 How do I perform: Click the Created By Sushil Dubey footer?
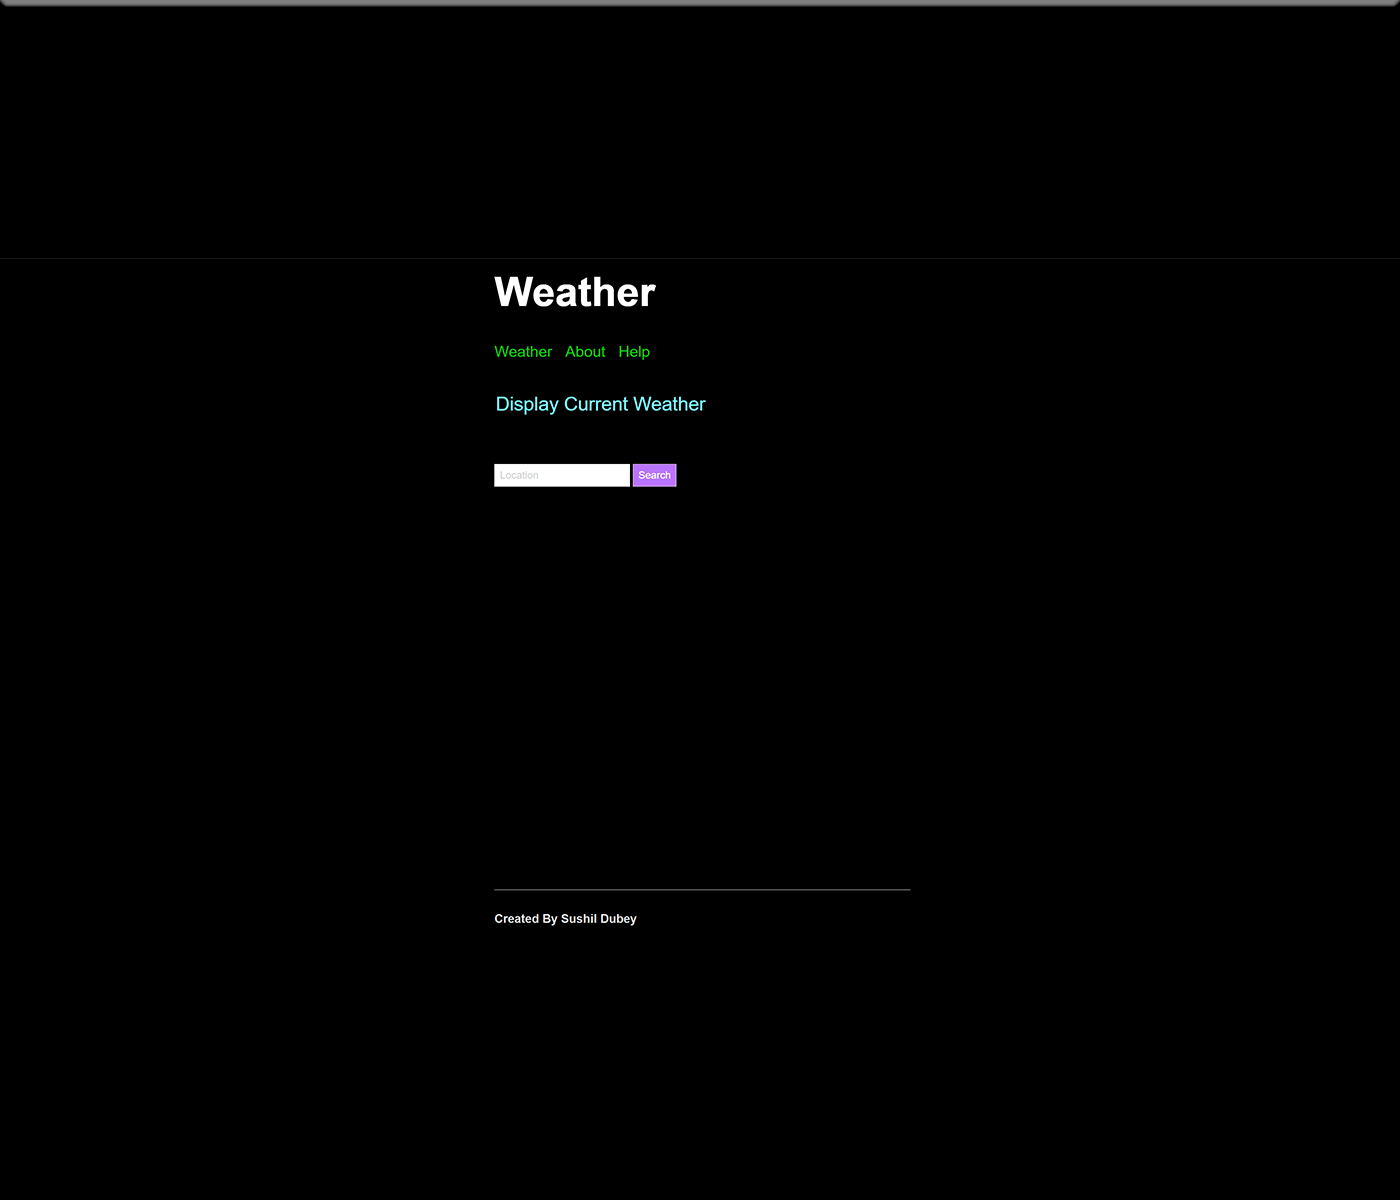(x=565, y=919)
